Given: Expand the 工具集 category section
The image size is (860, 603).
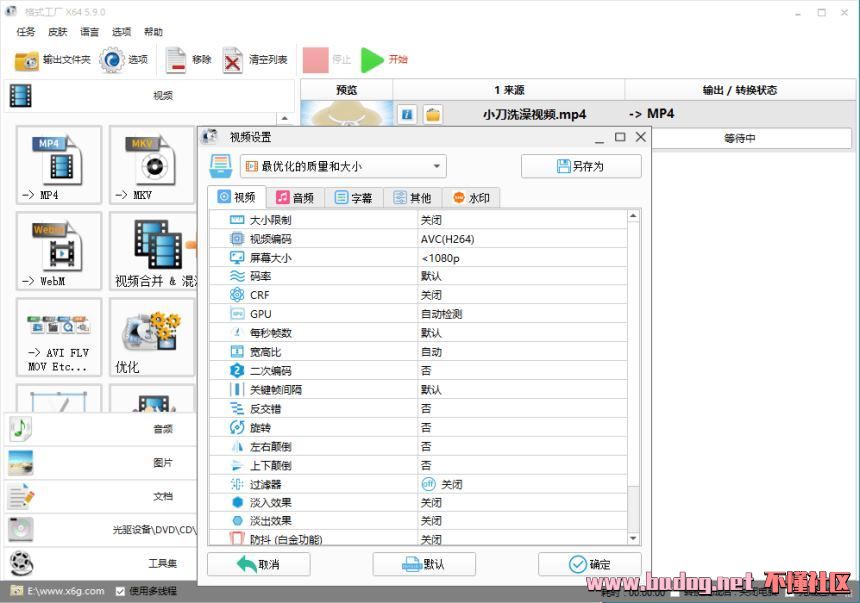Looking at the screenshot, I should pos(100,563).
